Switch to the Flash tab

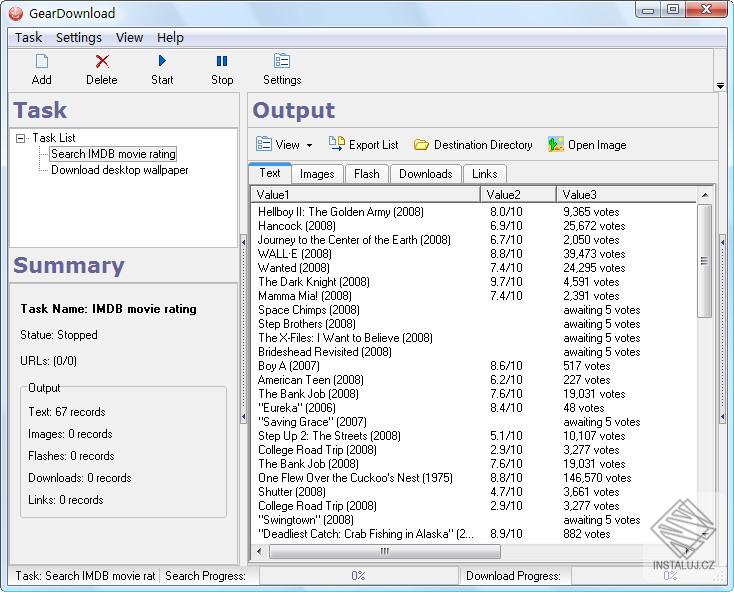(367, 174)
